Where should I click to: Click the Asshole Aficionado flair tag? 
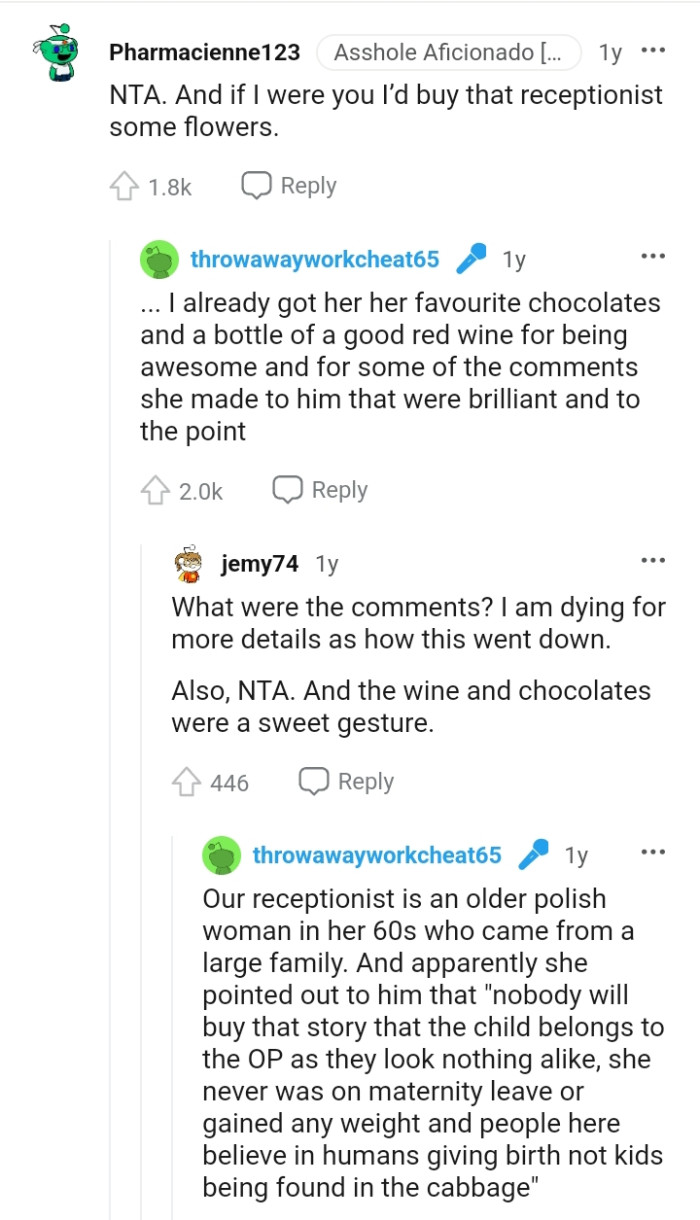tap(449, 52)
